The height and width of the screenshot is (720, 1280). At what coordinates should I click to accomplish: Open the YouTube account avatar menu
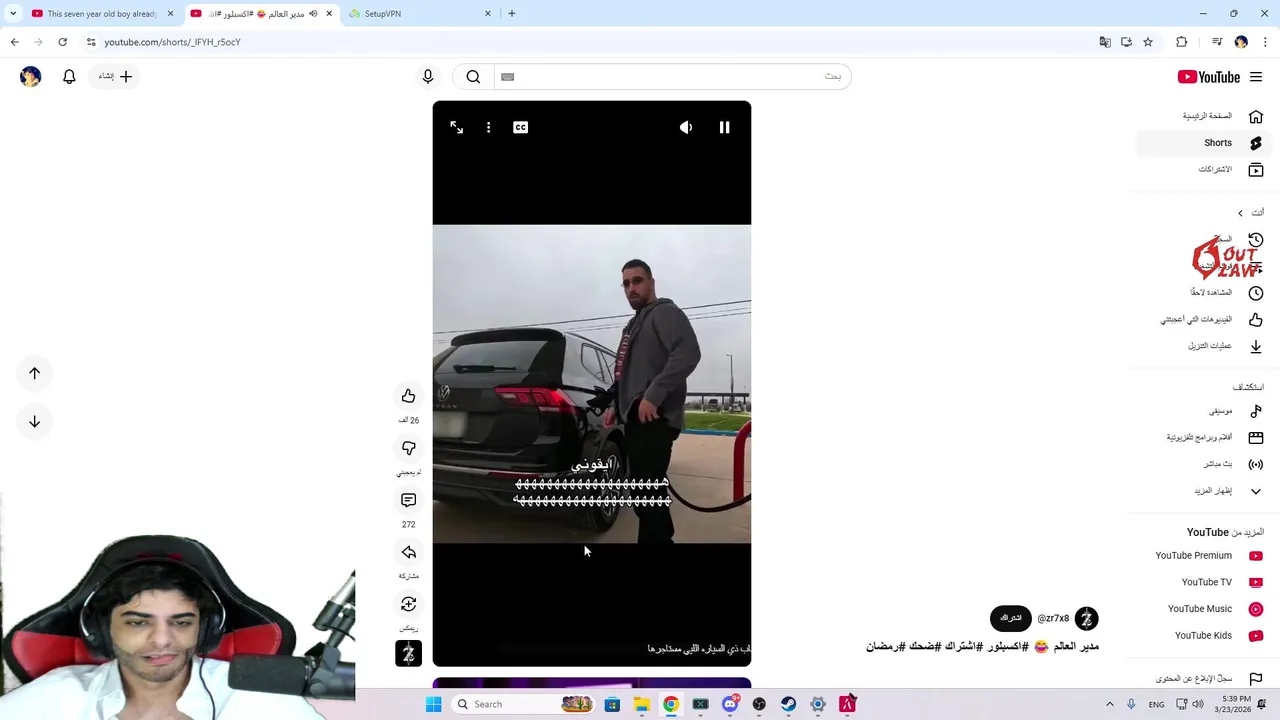[30, 77]
